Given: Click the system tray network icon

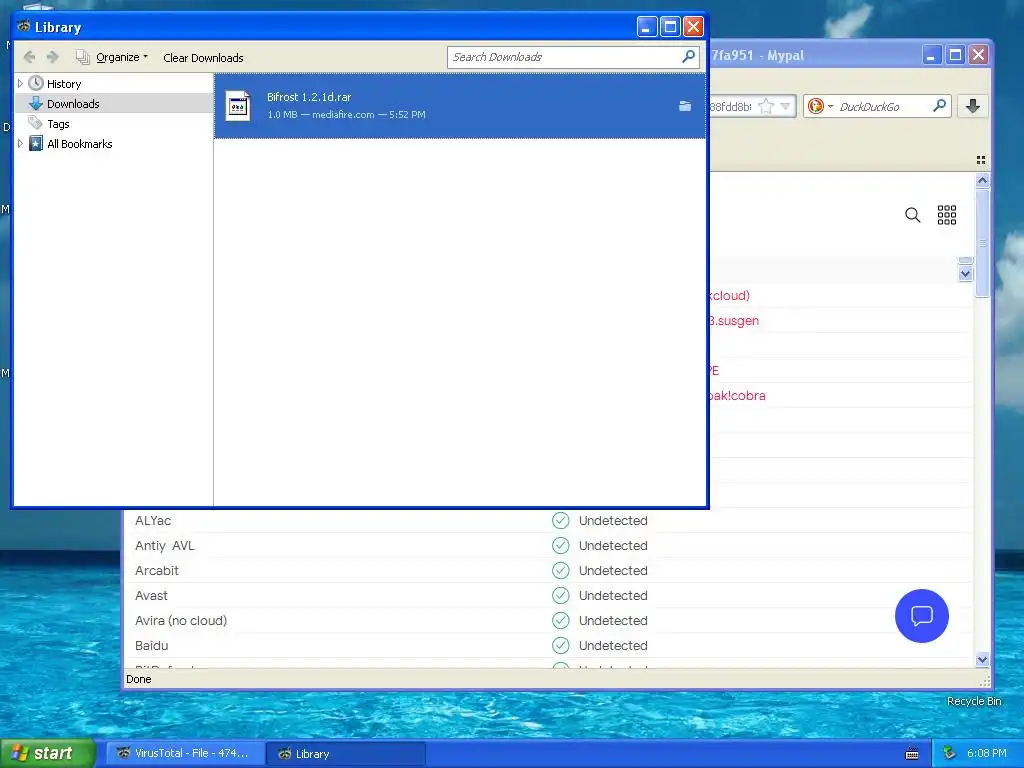Looking at the screenshot, I should [x=950, y=753].
